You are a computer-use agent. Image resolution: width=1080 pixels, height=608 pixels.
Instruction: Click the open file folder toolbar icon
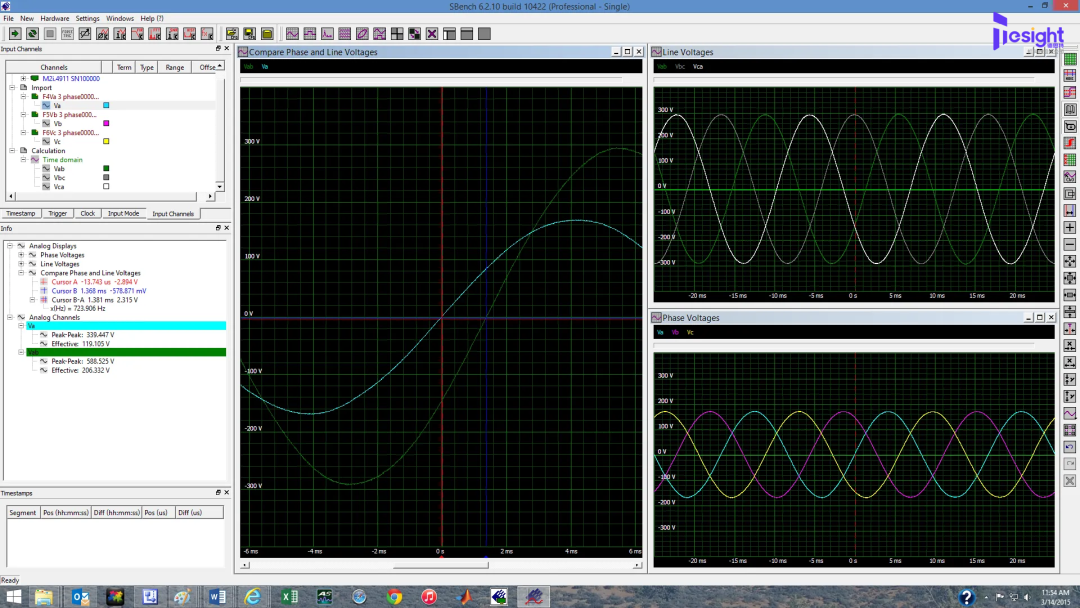(x=232, y=34)
